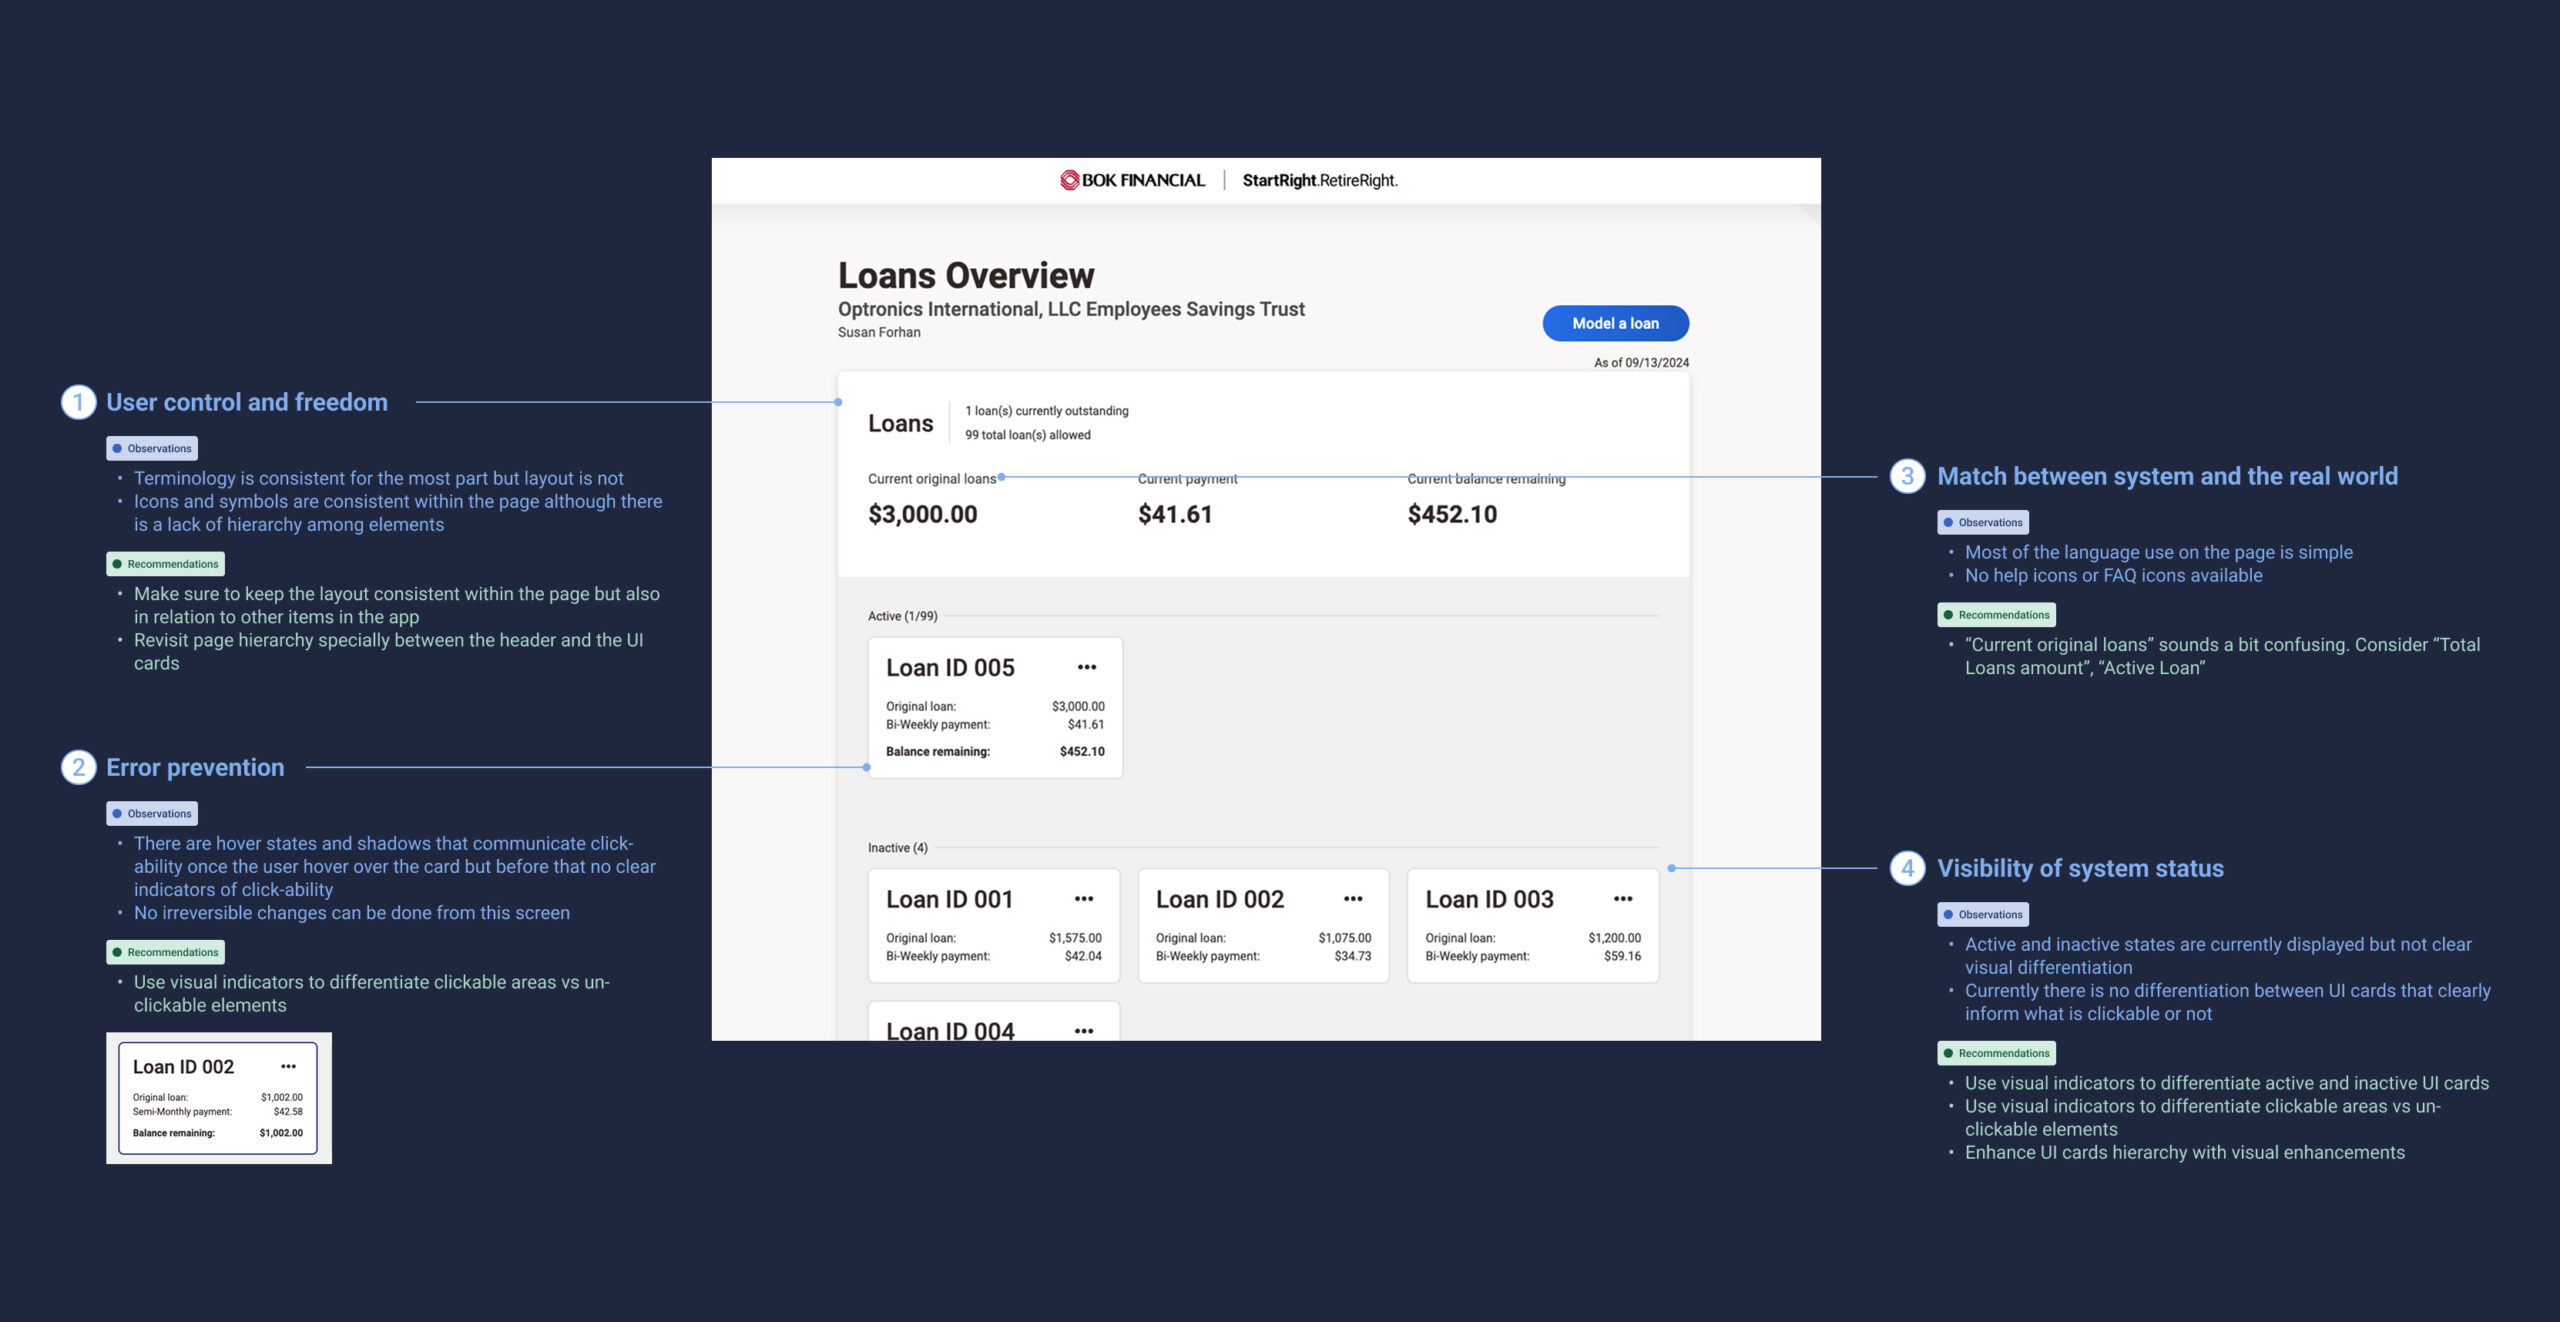Click numbered marker 4 Visibility of system status
This screenshot has height=1322, width=2560.
click(1906, 868)
